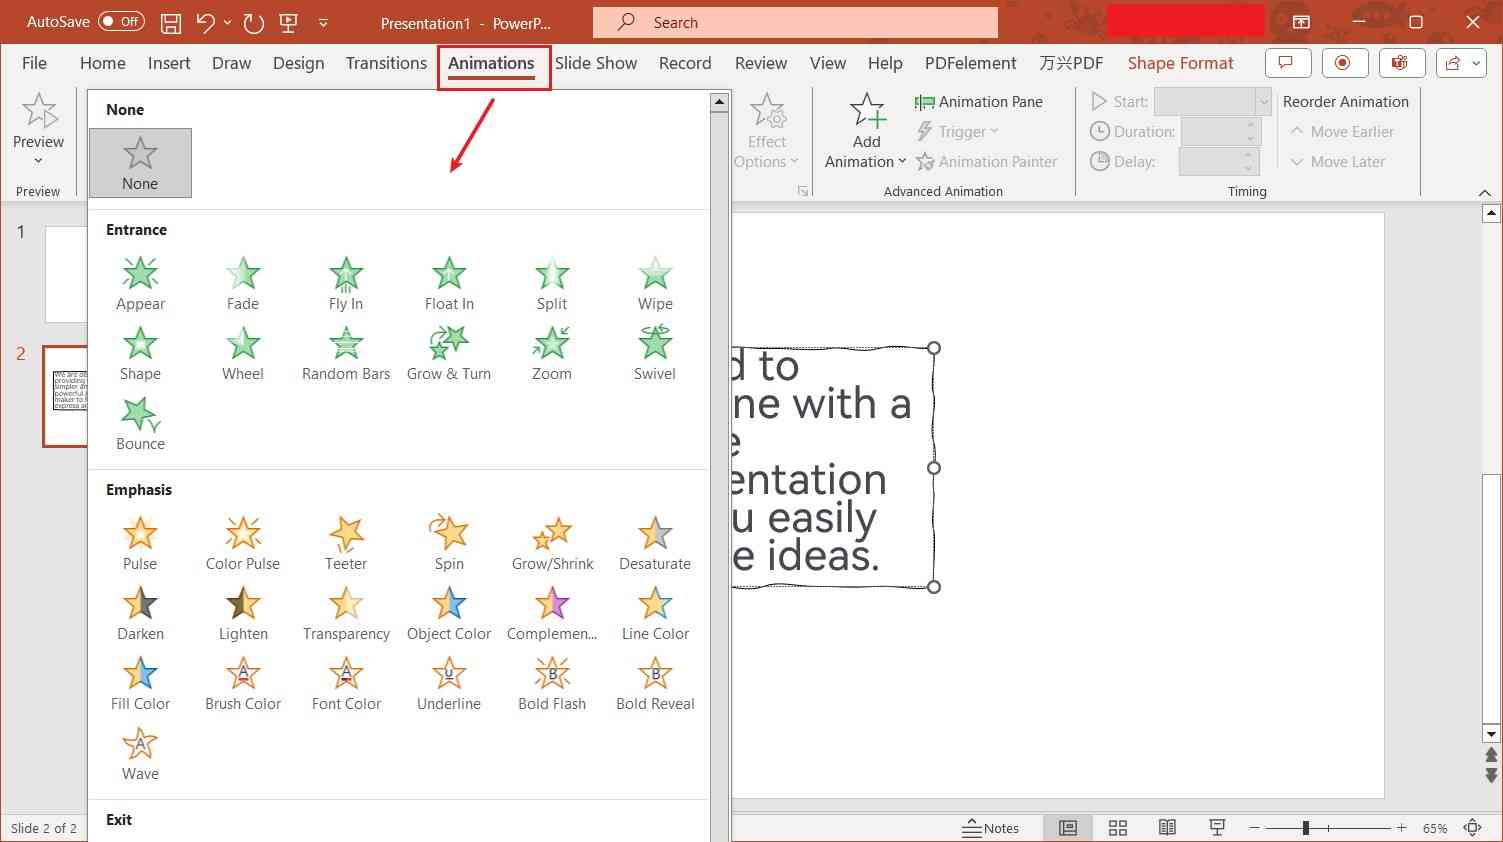Apply the Fade entrance effect
The width and height of the screenshot is (1503, 842).
point(243,284)
